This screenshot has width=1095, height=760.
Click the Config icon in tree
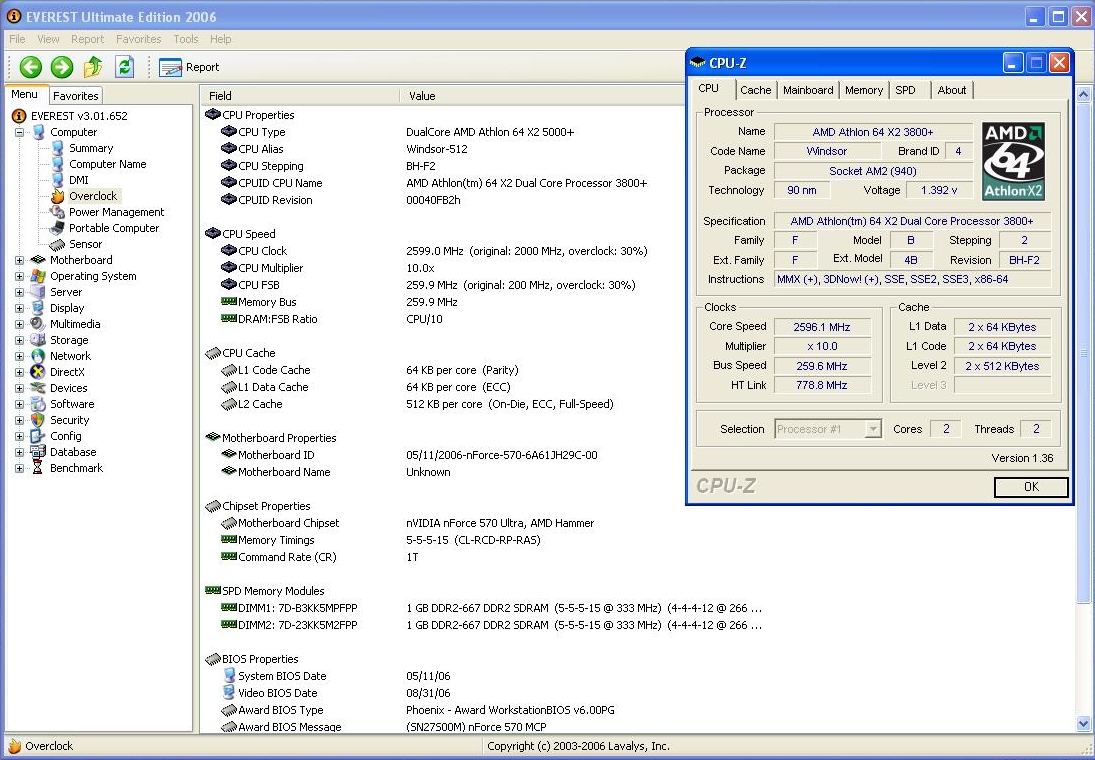tap(38, 437)
